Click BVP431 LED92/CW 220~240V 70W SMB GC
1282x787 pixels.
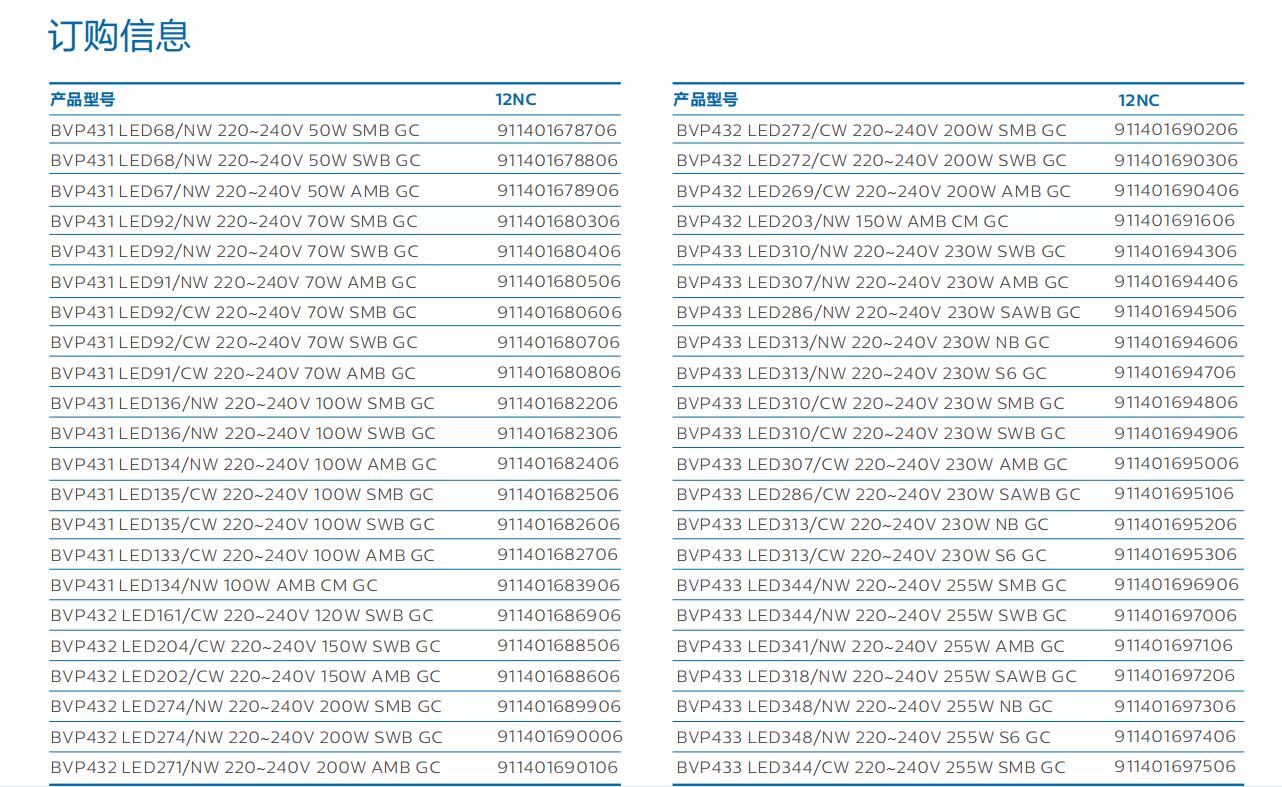click(233, 312)
